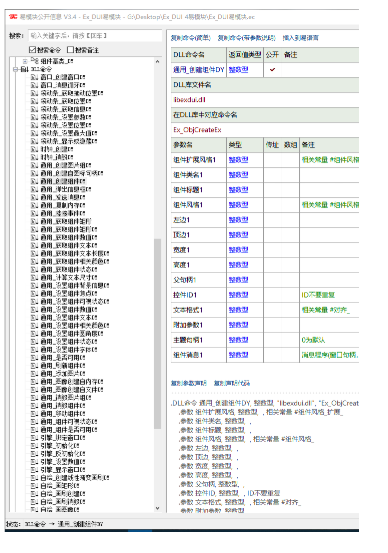Click the icon beside 通用_创建组件
388x553 pixels.
(x=34, y=181)
